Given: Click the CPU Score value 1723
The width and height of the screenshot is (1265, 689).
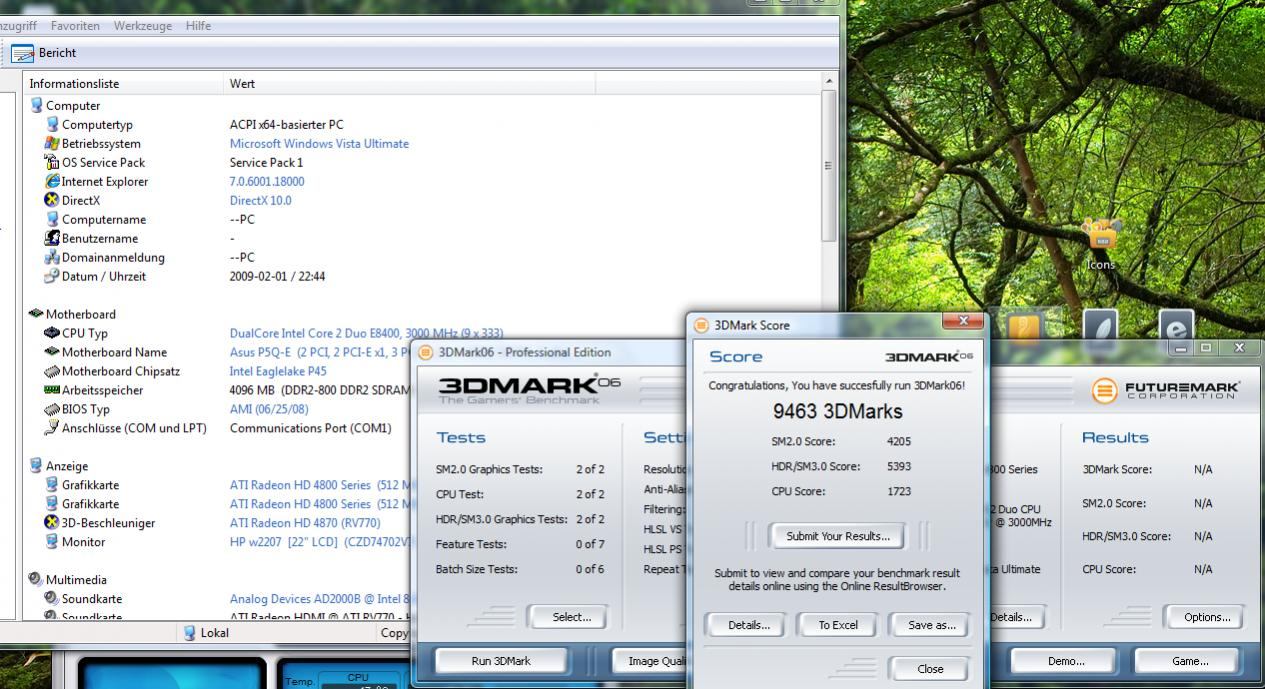Looking at the screenshot, I should click(x=899, y=491).
